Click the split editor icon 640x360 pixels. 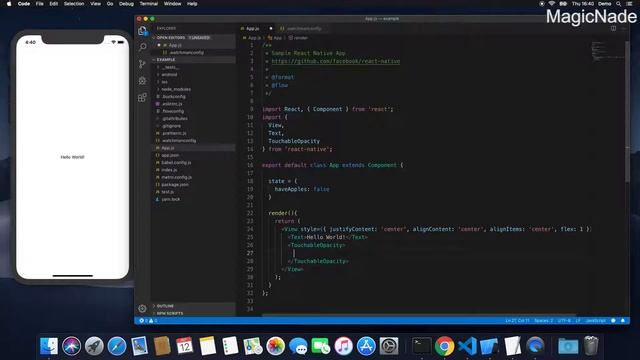[613, 28]
